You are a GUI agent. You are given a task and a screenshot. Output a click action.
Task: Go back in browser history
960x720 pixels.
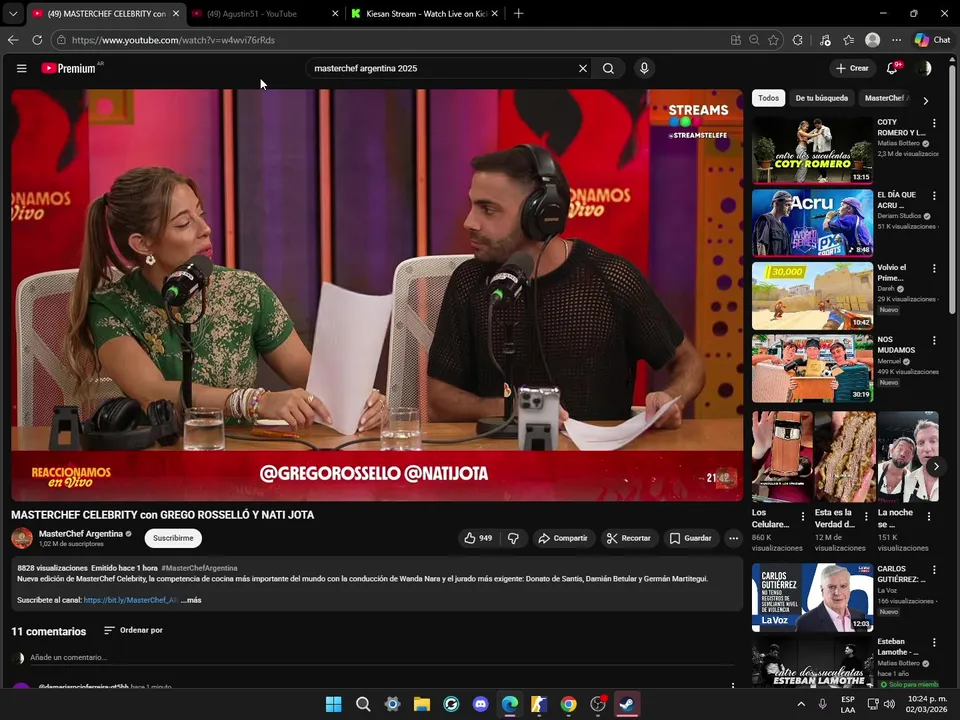point(13,40)
